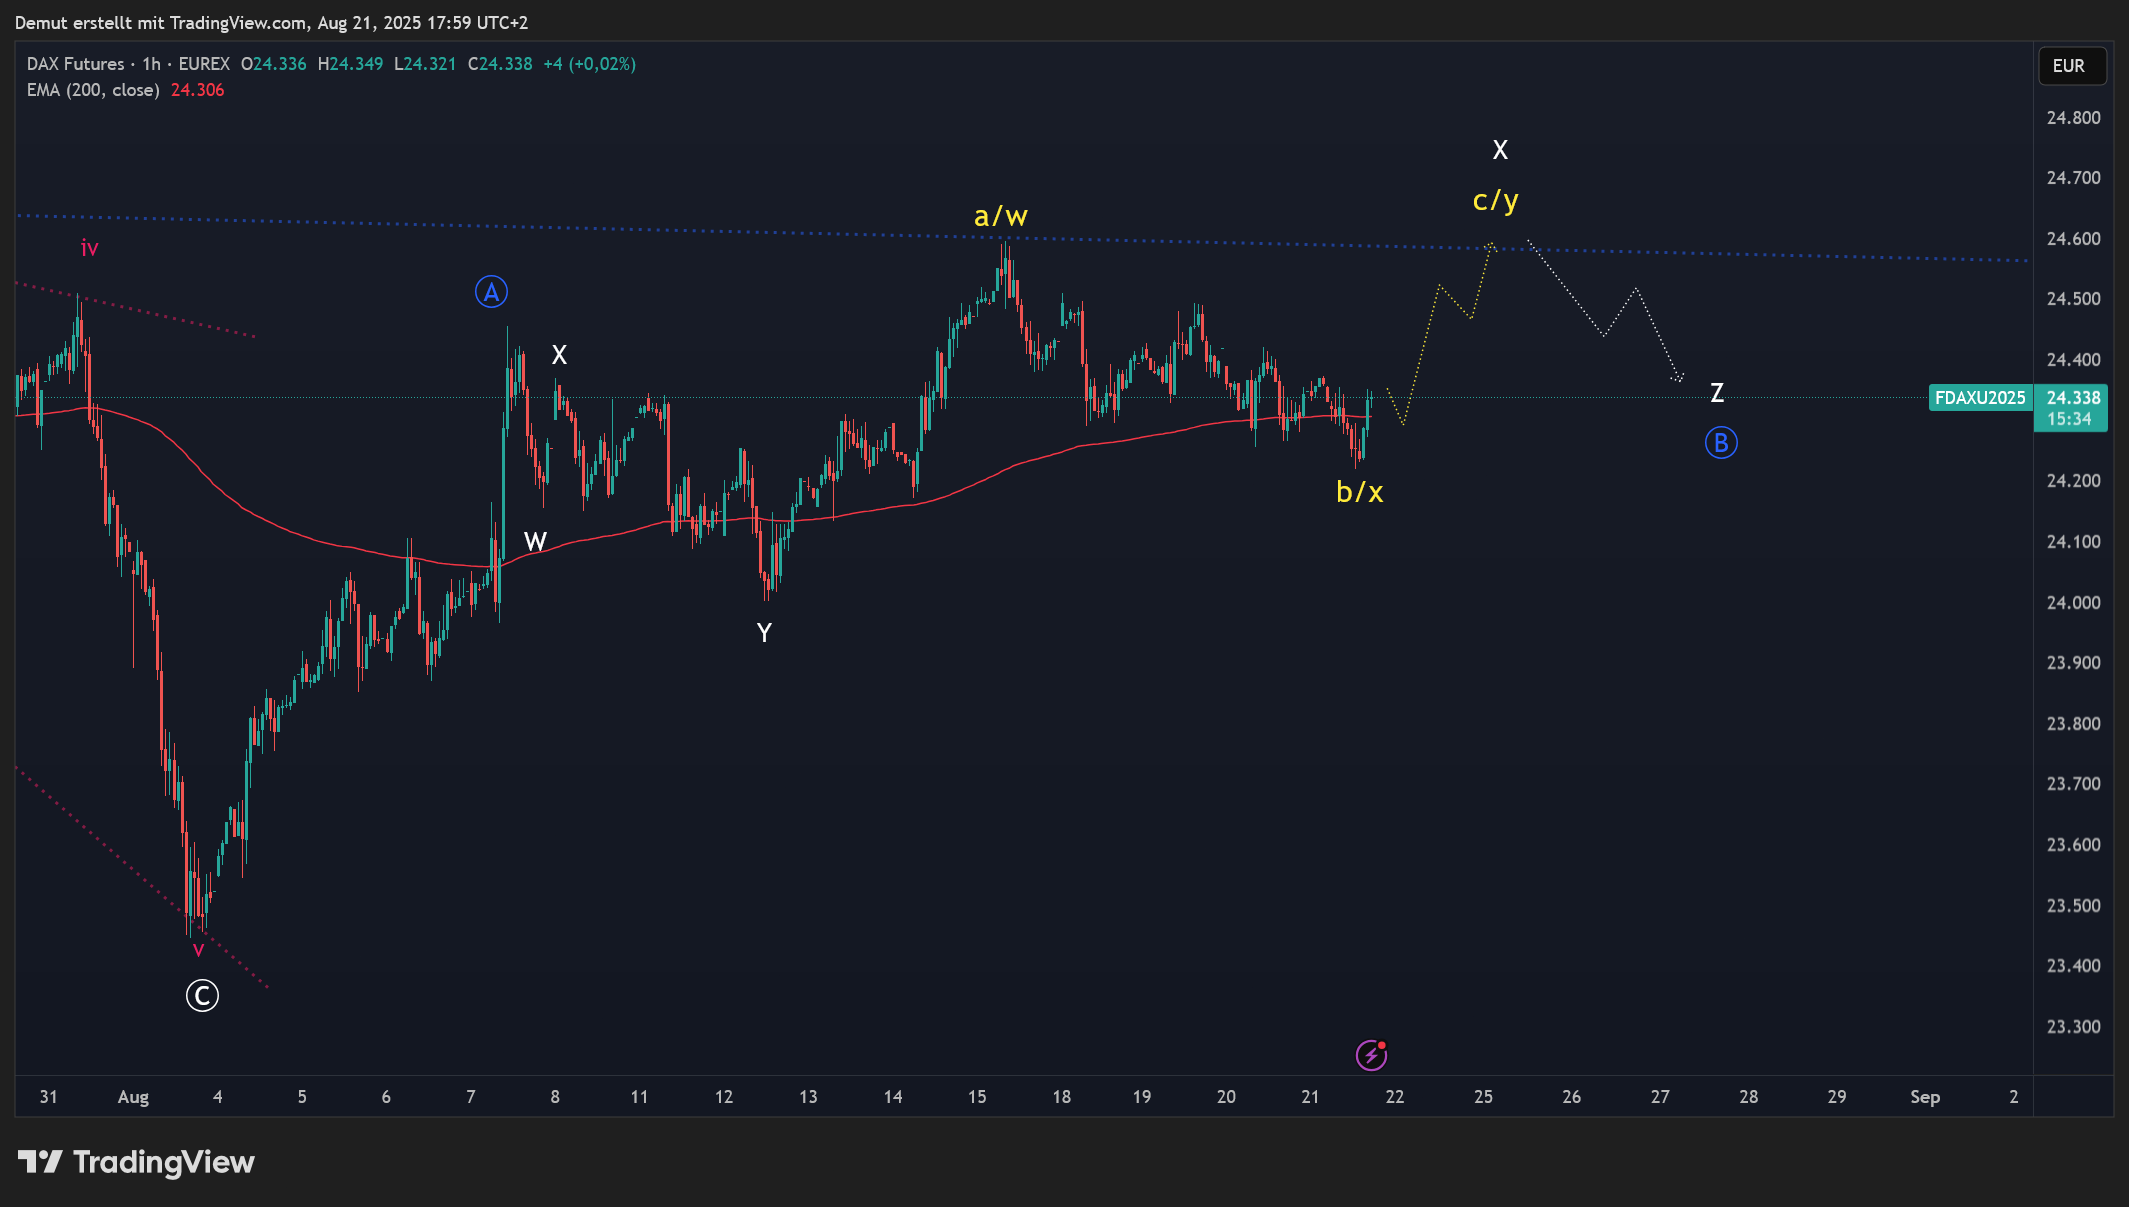Select the current price label 24.338
The width and height of the screenshot is (2129, 1207).
[2072, 398]
